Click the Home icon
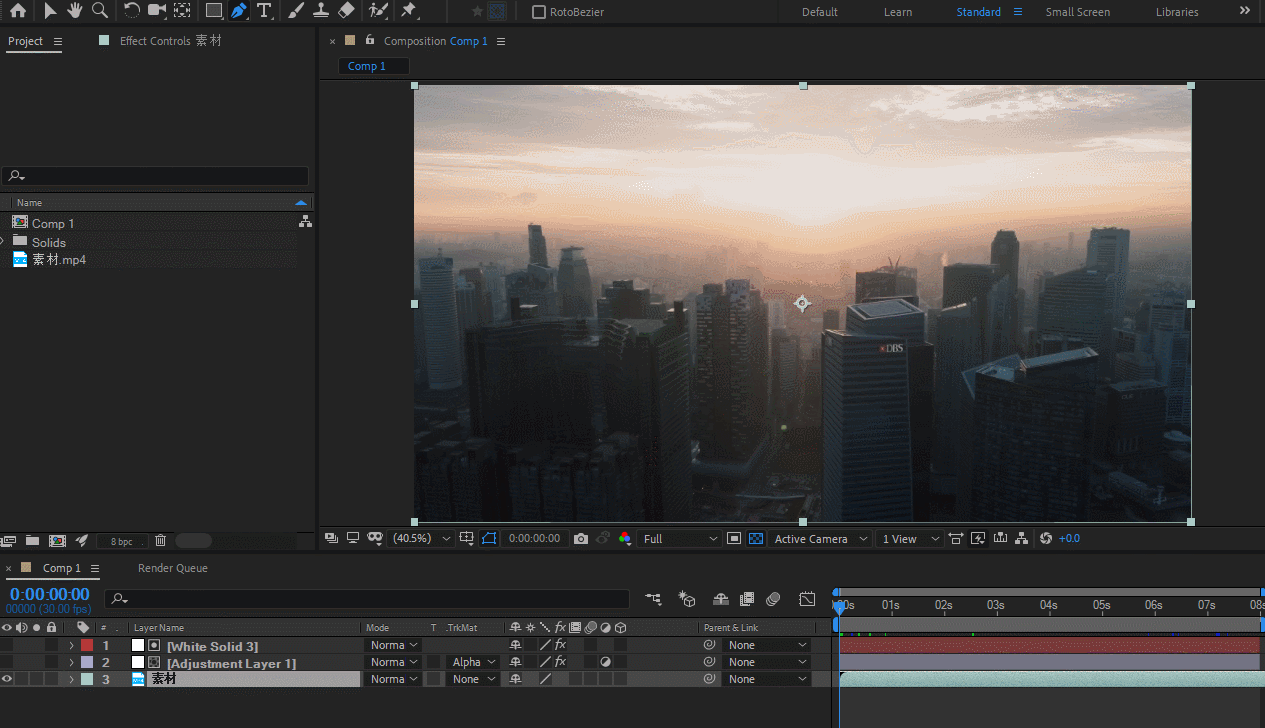 (18, 11)
